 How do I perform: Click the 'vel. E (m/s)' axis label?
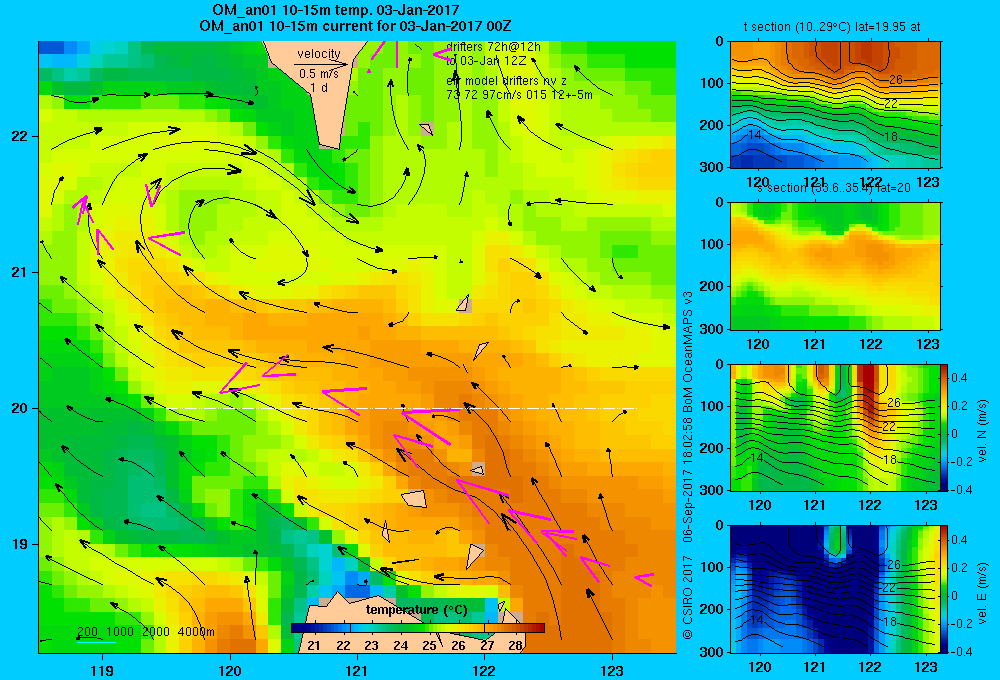[x=983, y=592]
